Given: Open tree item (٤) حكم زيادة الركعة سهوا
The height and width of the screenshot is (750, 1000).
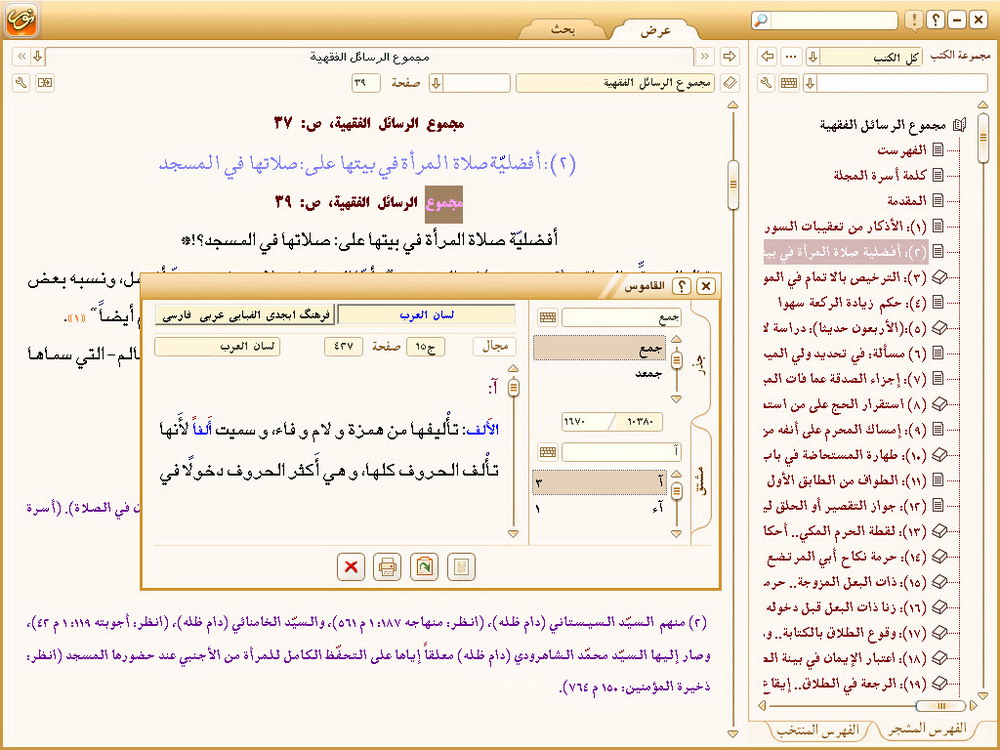Looking at the screenshot, I should [x=853, y=302].
